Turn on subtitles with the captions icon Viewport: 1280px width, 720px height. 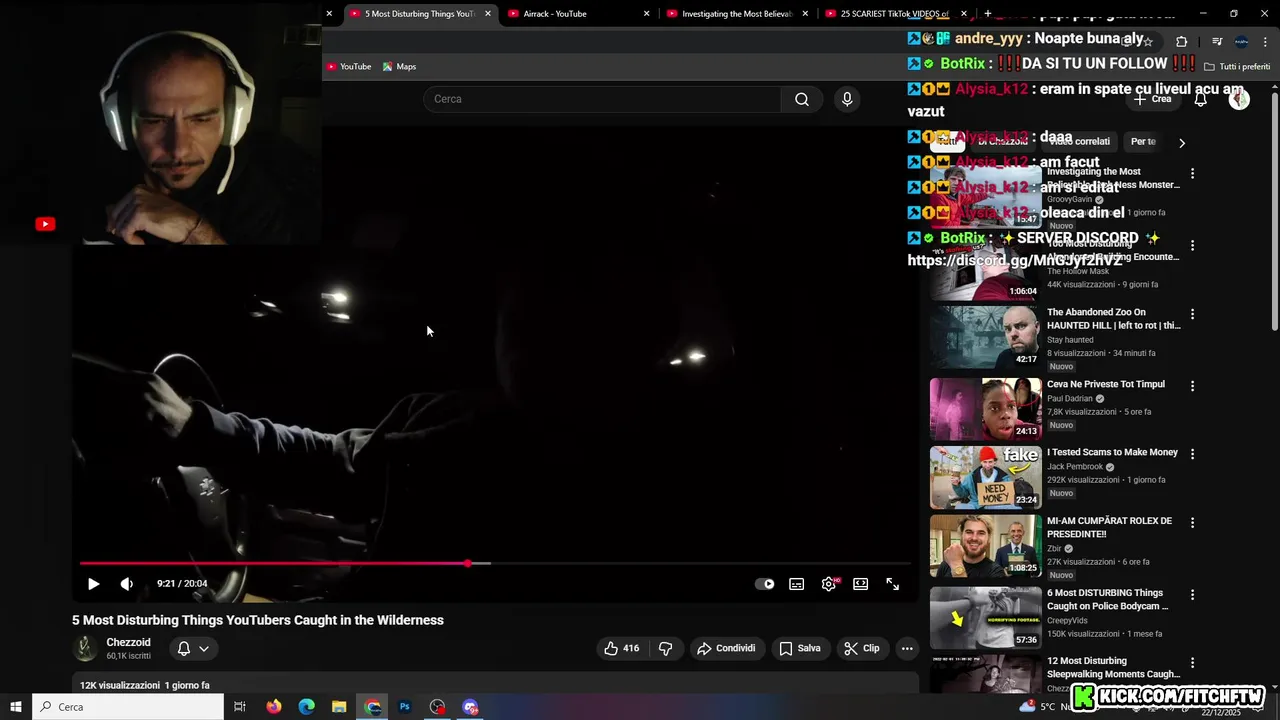click(797, 584)
